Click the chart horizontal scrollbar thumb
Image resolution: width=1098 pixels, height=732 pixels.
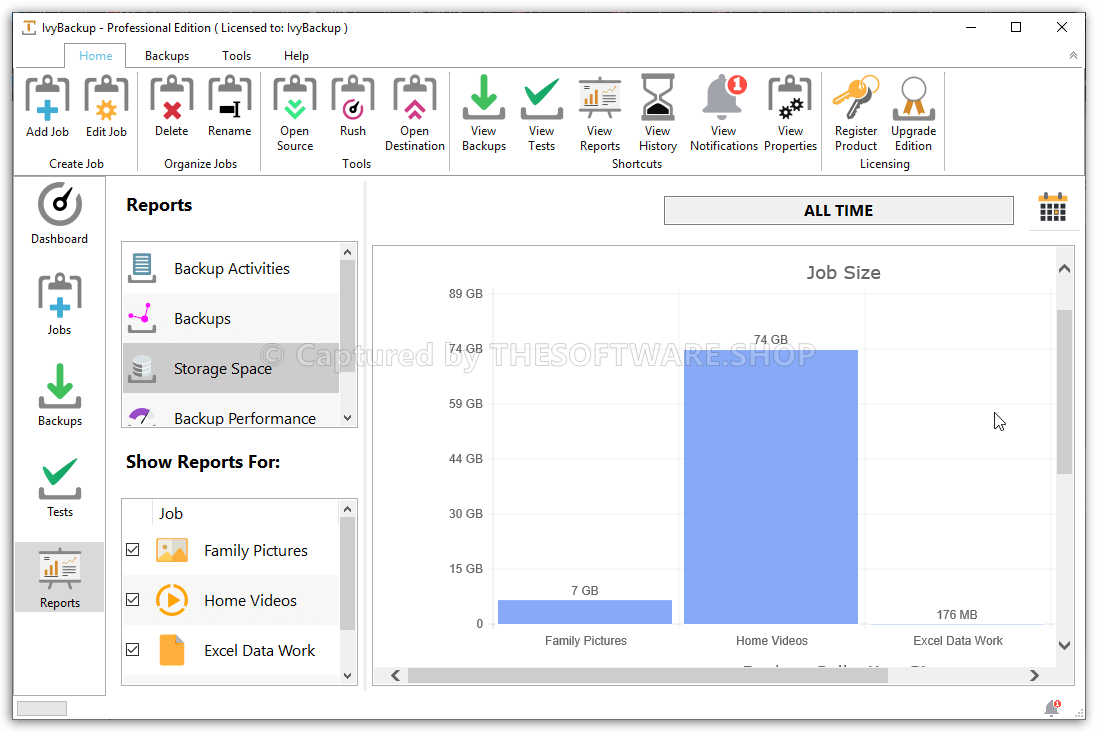click(647, 676)
